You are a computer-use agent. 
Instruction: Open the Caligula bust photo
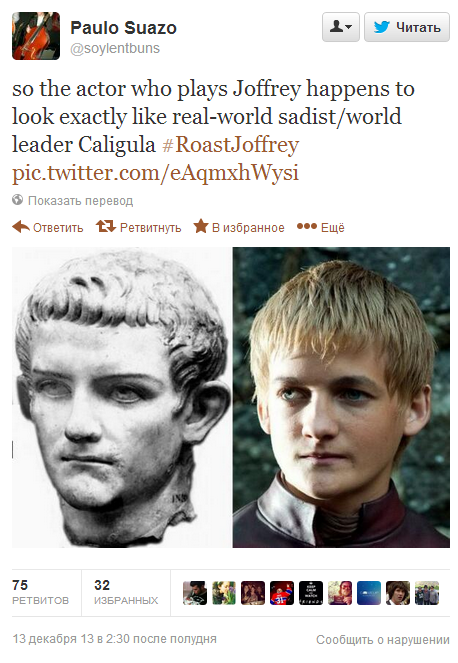pyautogui.click(x=122, y=397)
